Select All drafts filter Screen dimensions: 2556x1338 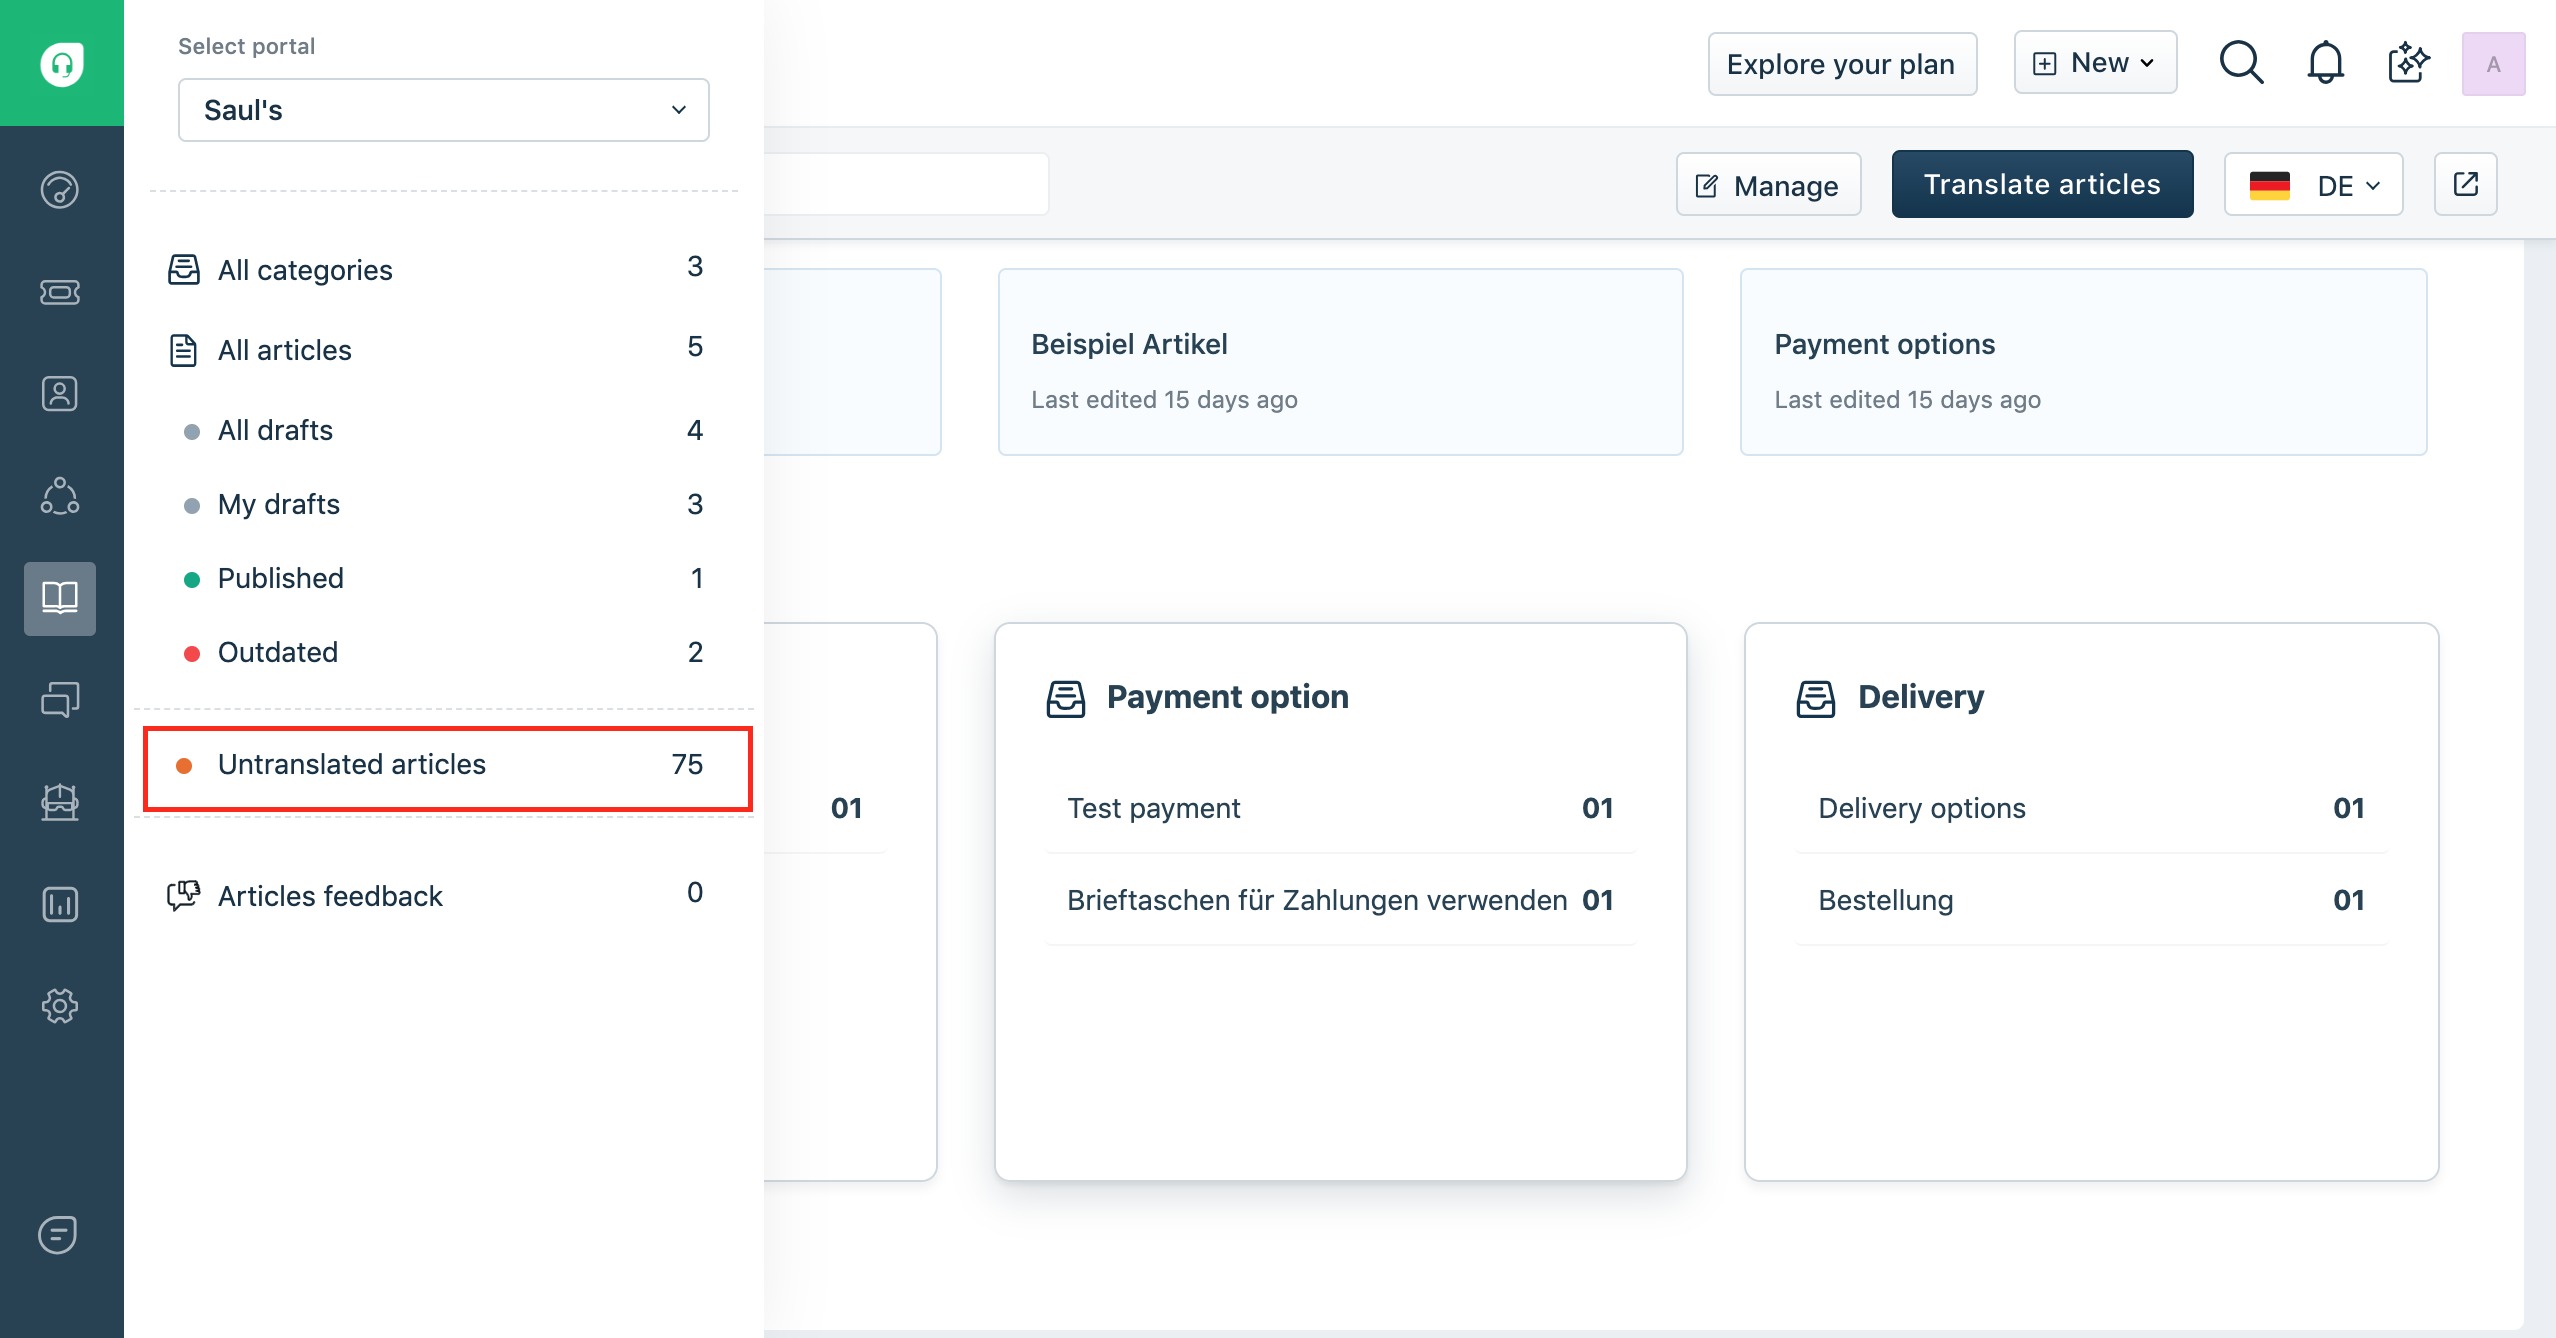pyautogui.click(x=276, y=430)
